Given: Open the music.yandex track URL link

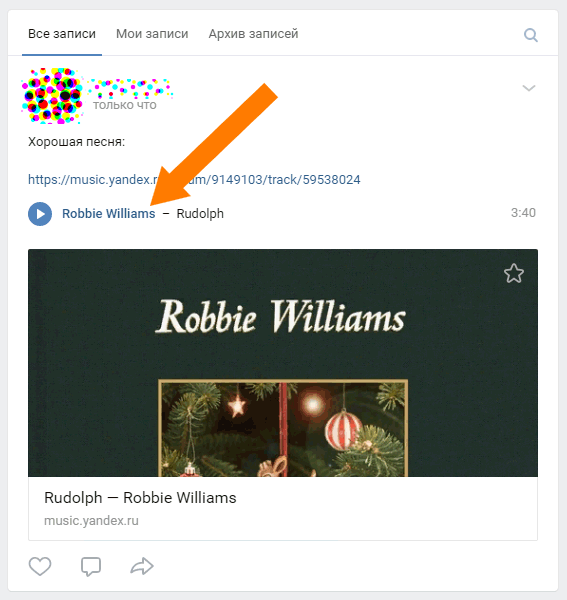Looking at the screenshot, I should 194,179.
